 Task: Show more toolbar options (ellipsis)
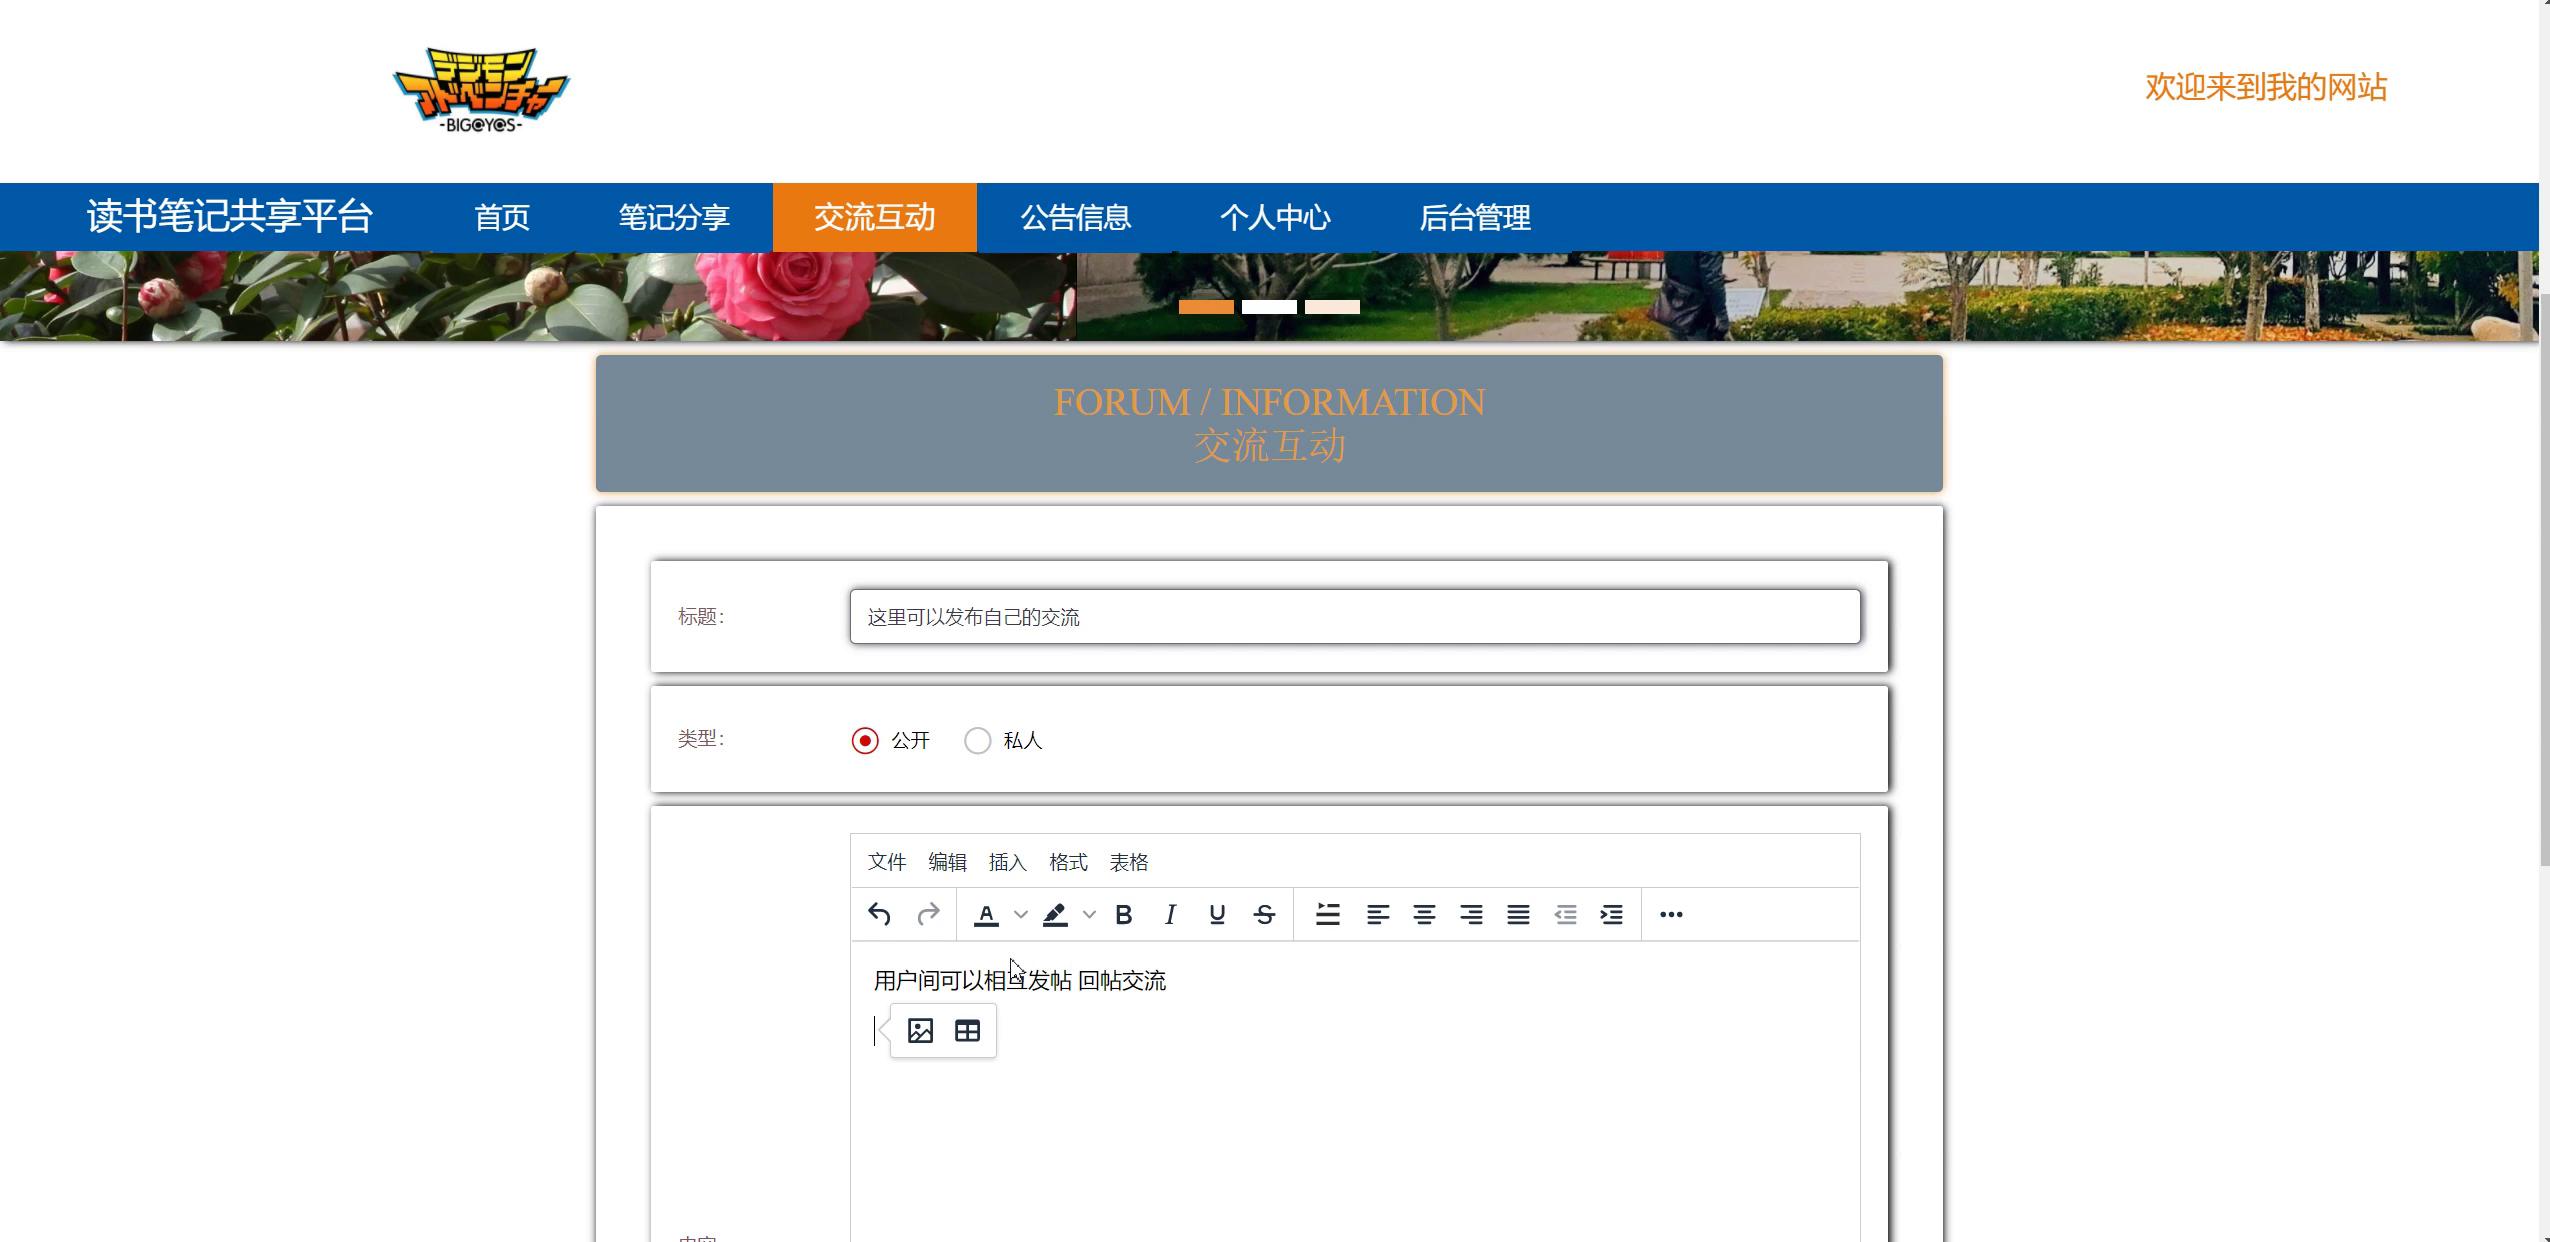[x=1670, y=914]
